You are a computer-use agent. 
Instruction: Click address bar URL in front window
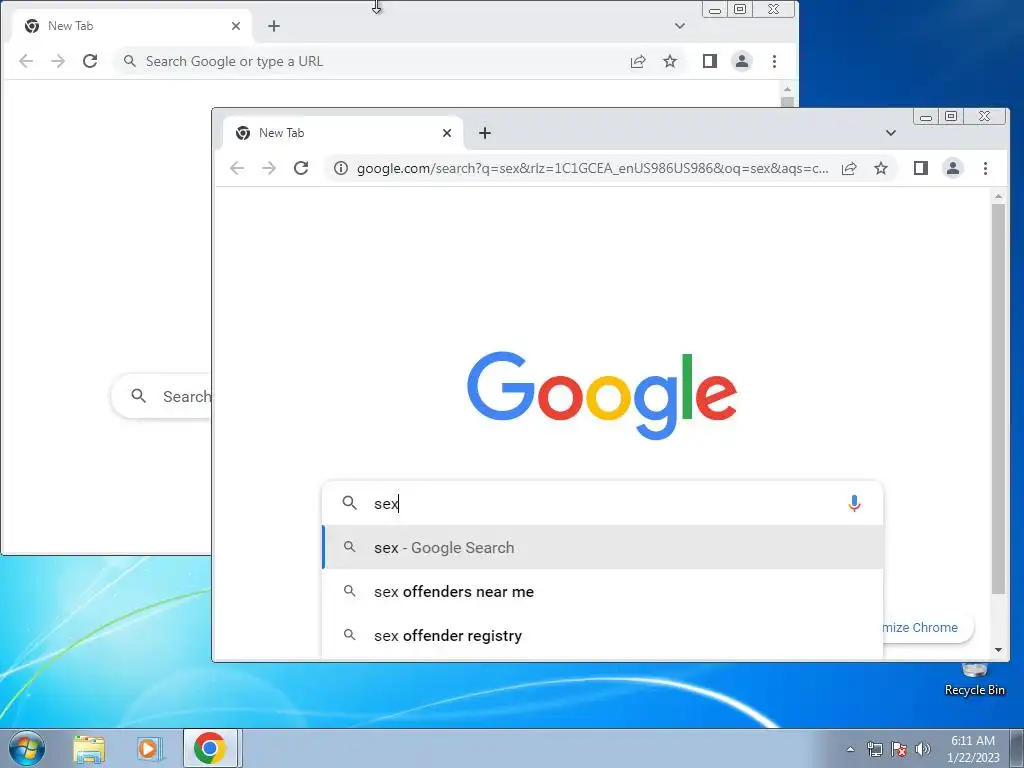[592, 168]
